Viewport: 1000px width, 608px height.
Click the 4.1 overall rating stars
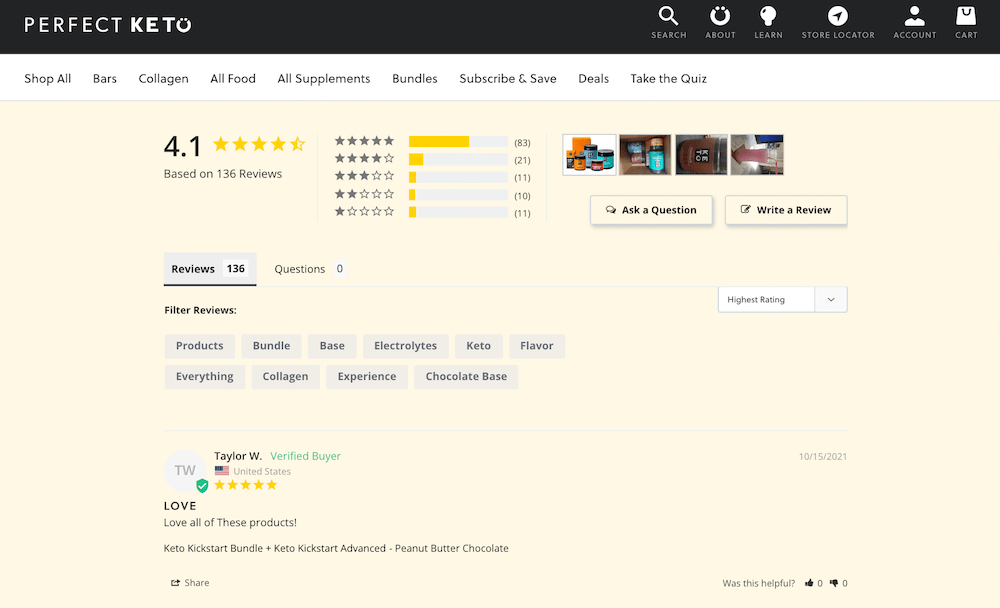pos(259,144)
